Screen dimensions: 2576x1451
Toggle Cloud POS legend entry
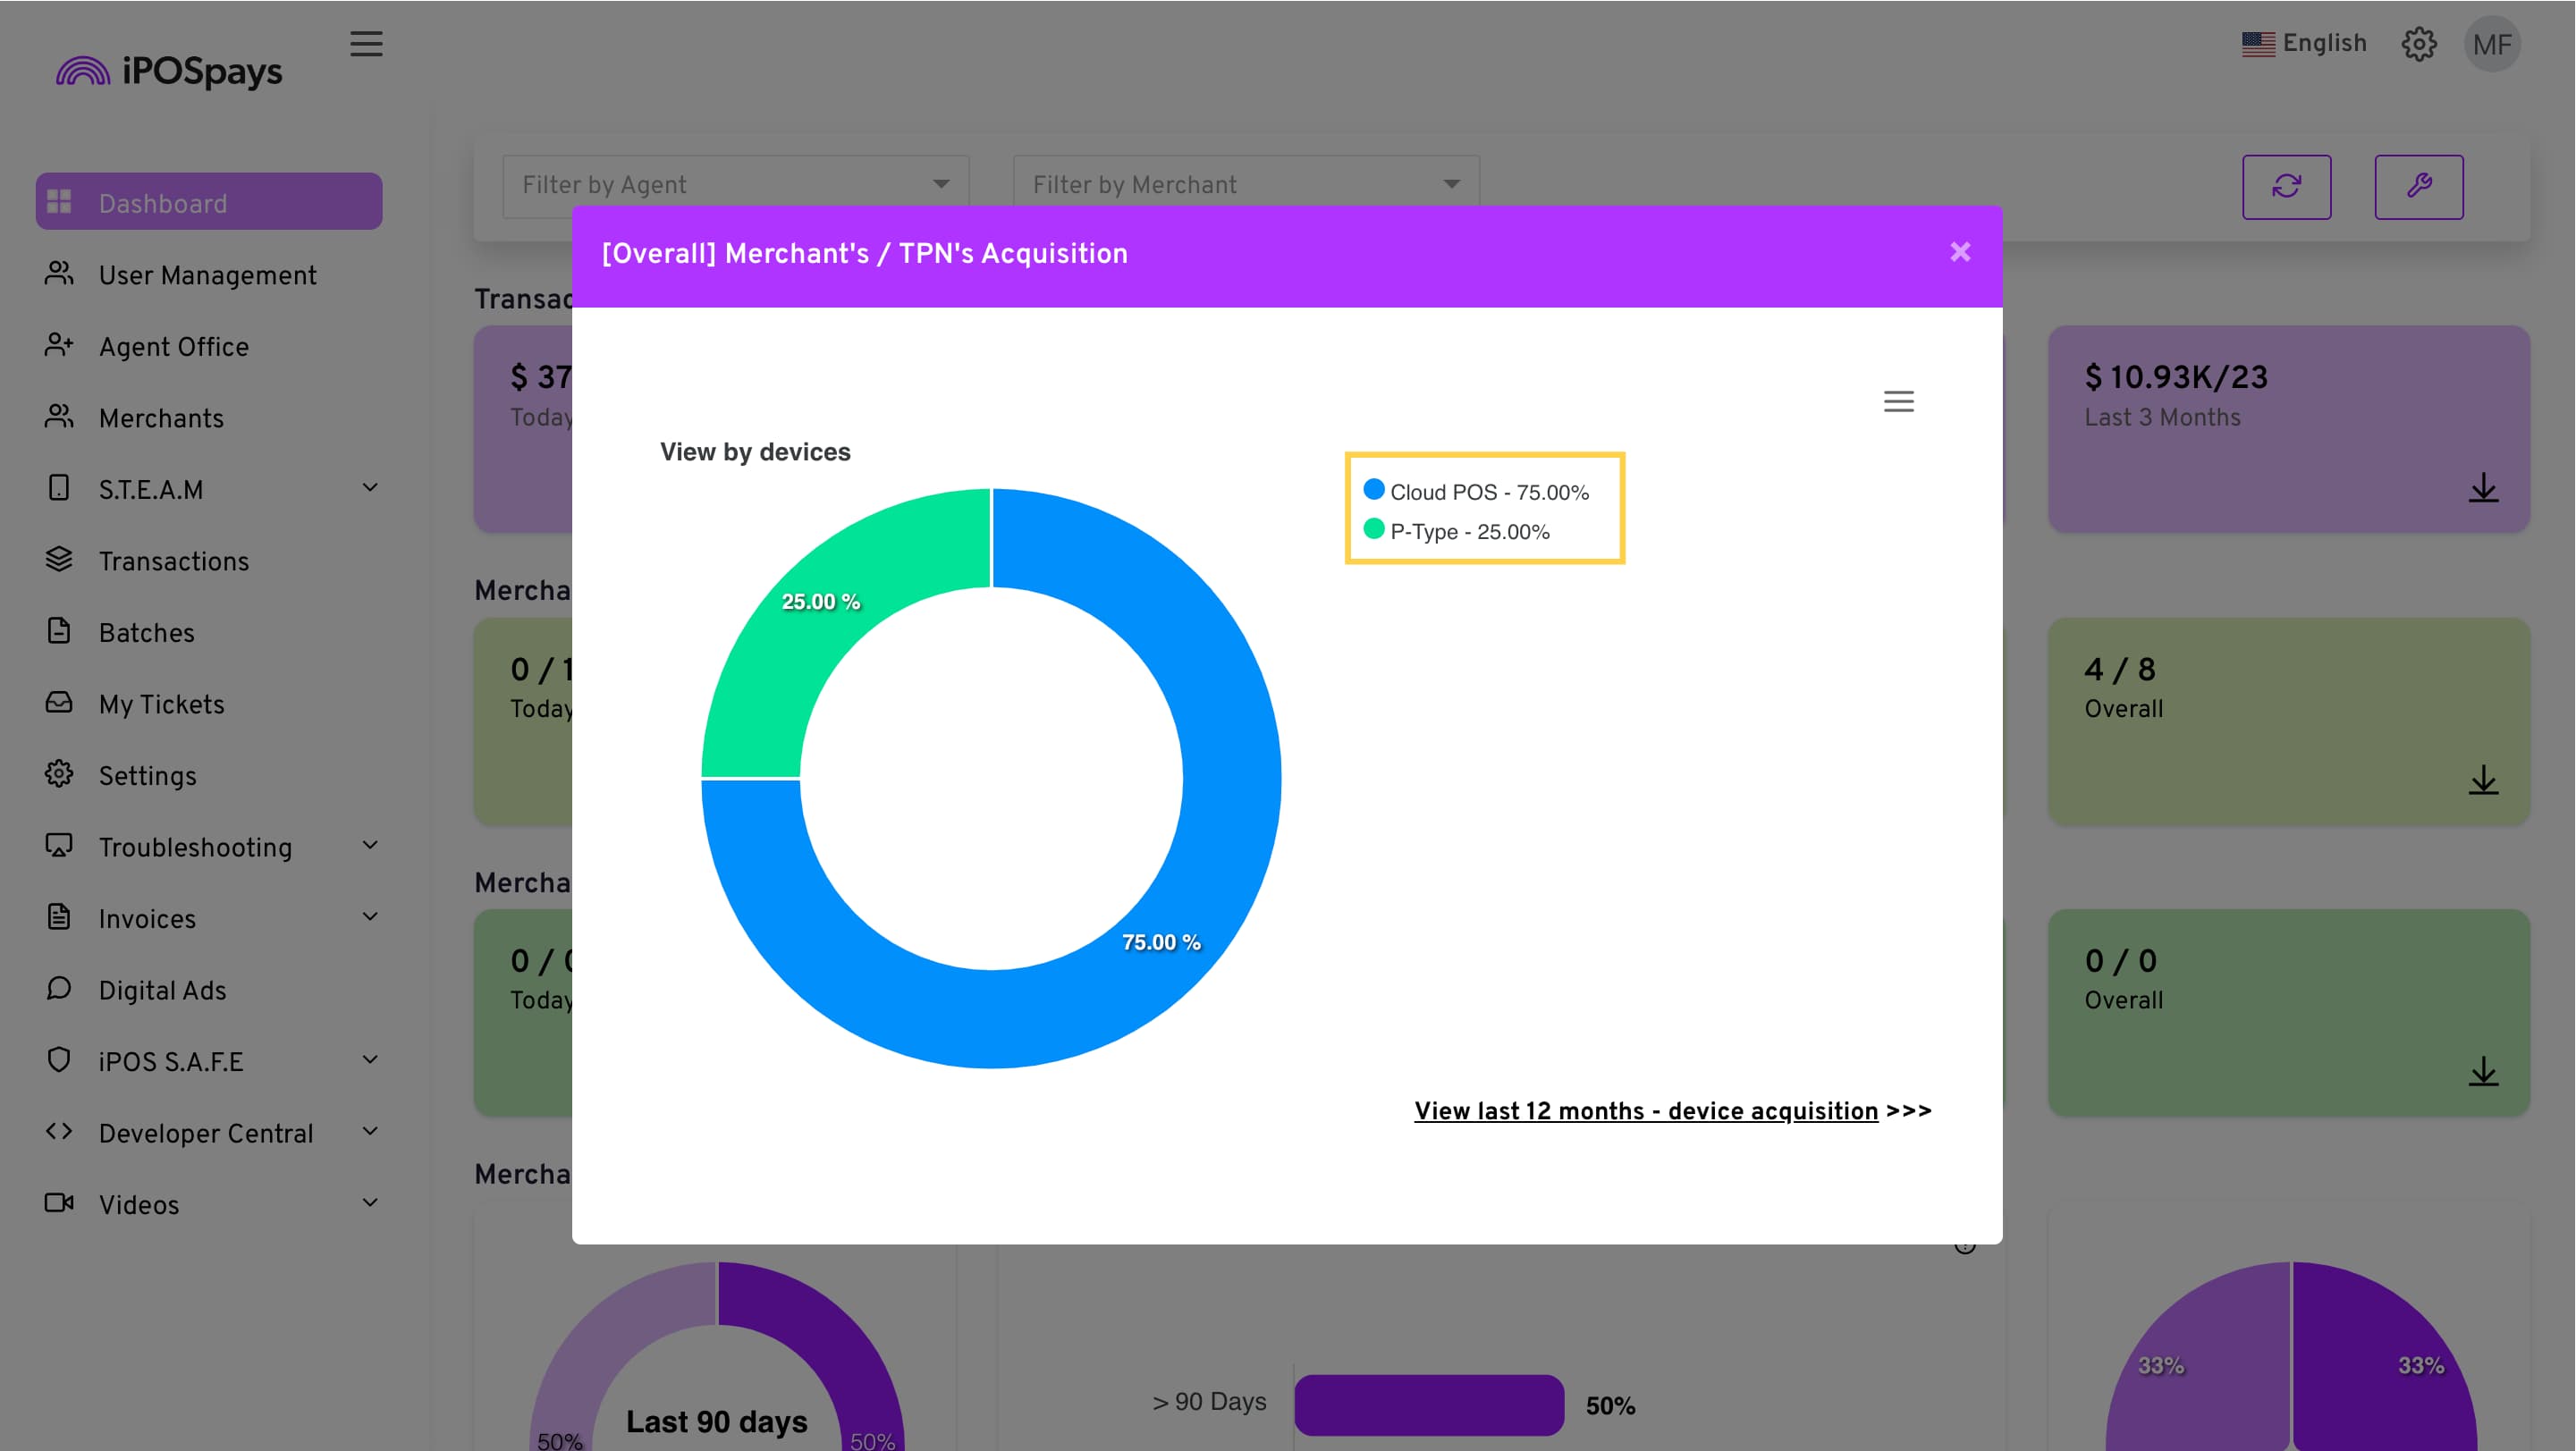pyautogui.click(x=1476, y=492)
